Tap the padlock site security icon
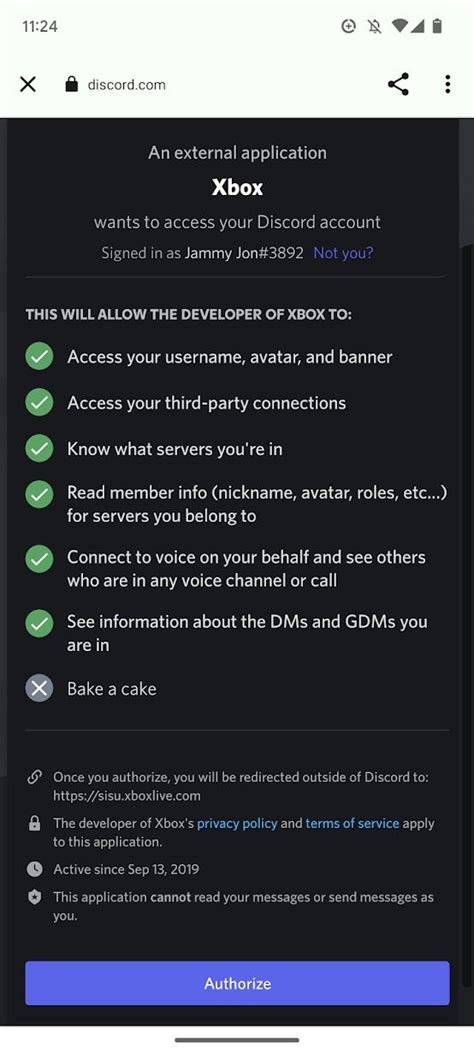Screen dimensions: 474x1054 (71, 85)
